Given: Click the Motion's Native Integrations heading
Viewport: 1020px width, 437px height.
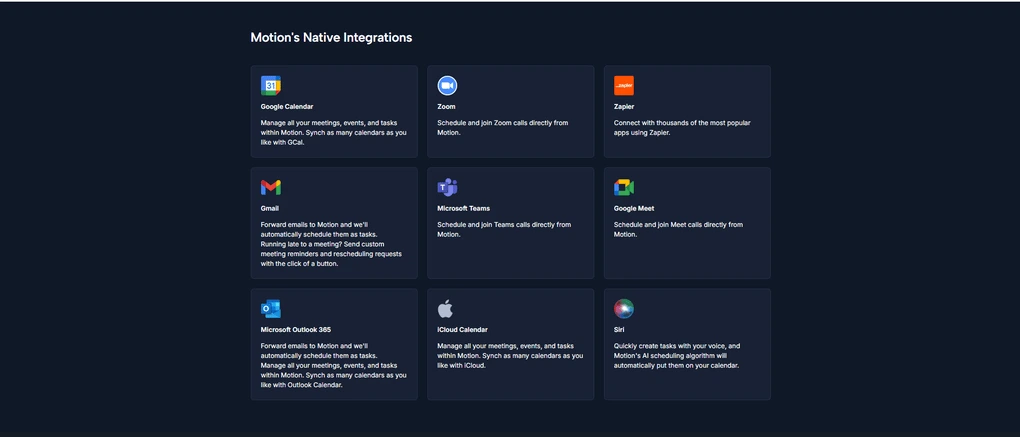Looking at the screenshot, I should click(x=331, y=38).
